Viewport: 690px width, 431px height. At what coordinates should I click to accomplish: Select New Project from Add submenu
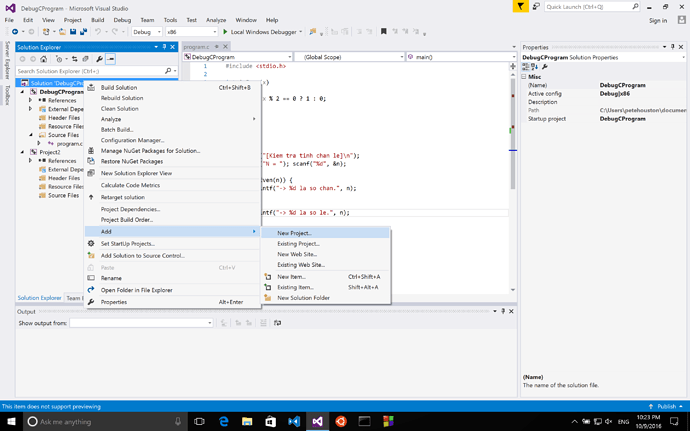(325, 233)
